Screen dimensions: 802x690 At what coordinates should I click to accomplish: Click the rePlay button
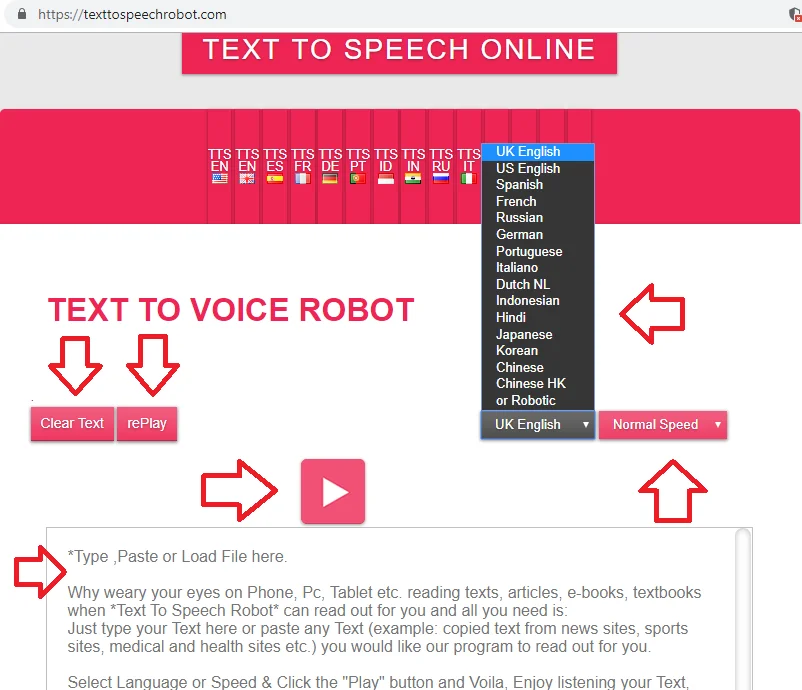tap(147, 424)
